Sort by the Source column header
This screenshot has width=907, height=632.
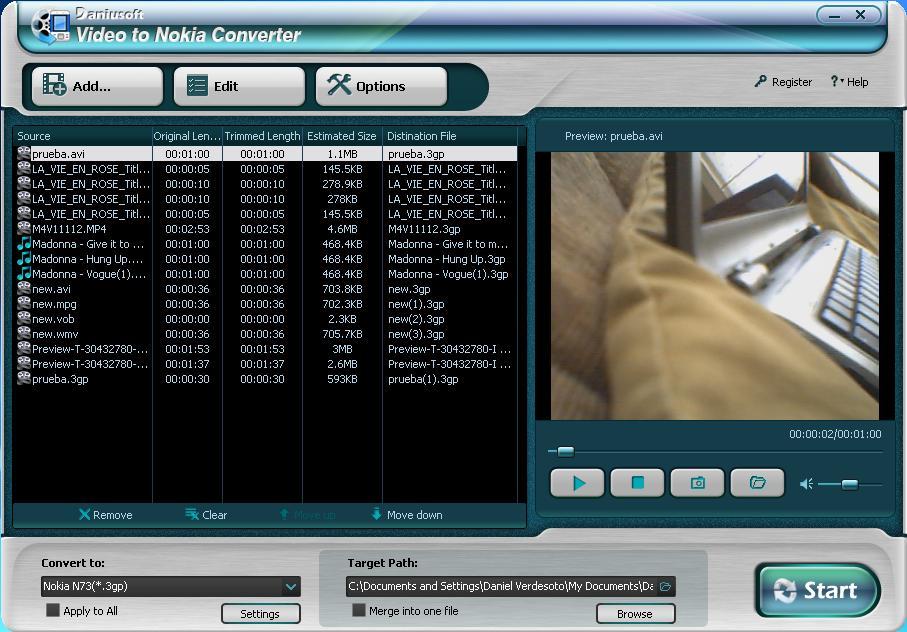point(82,136)
